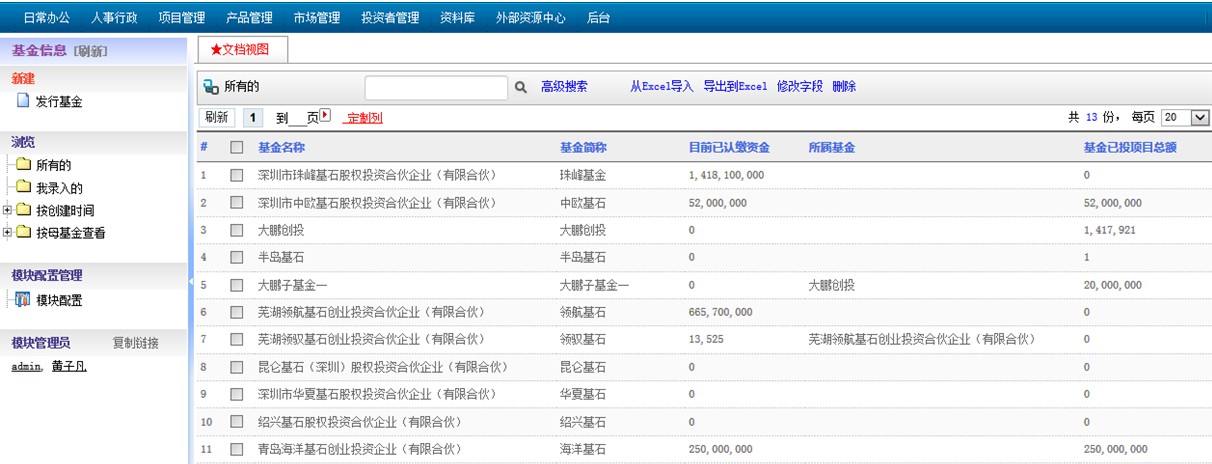Open the 投资者管理 menu
The width and height of the screenshot is (1212, 464).
pos(390,18)
